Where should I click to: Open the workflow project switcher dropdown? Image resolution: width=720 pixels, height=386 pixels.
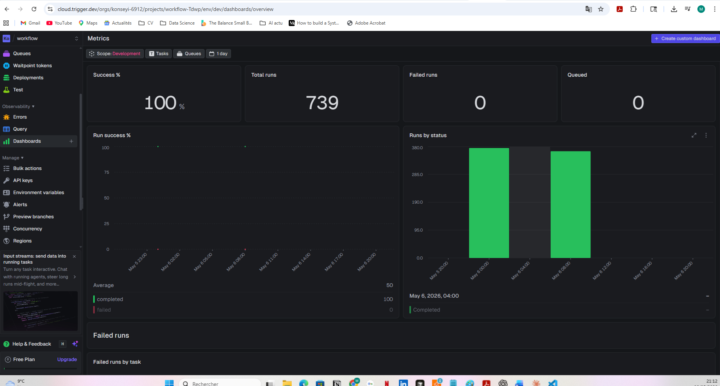[x=40, y=39]
